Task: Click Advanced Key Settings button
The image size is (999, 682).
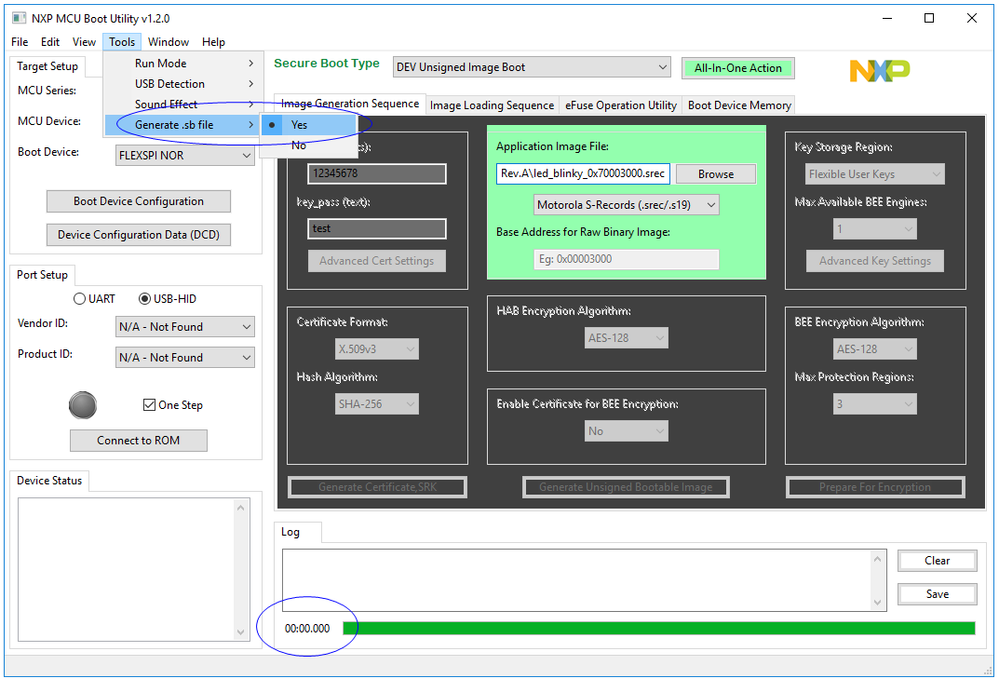Action: coord(875,261)
